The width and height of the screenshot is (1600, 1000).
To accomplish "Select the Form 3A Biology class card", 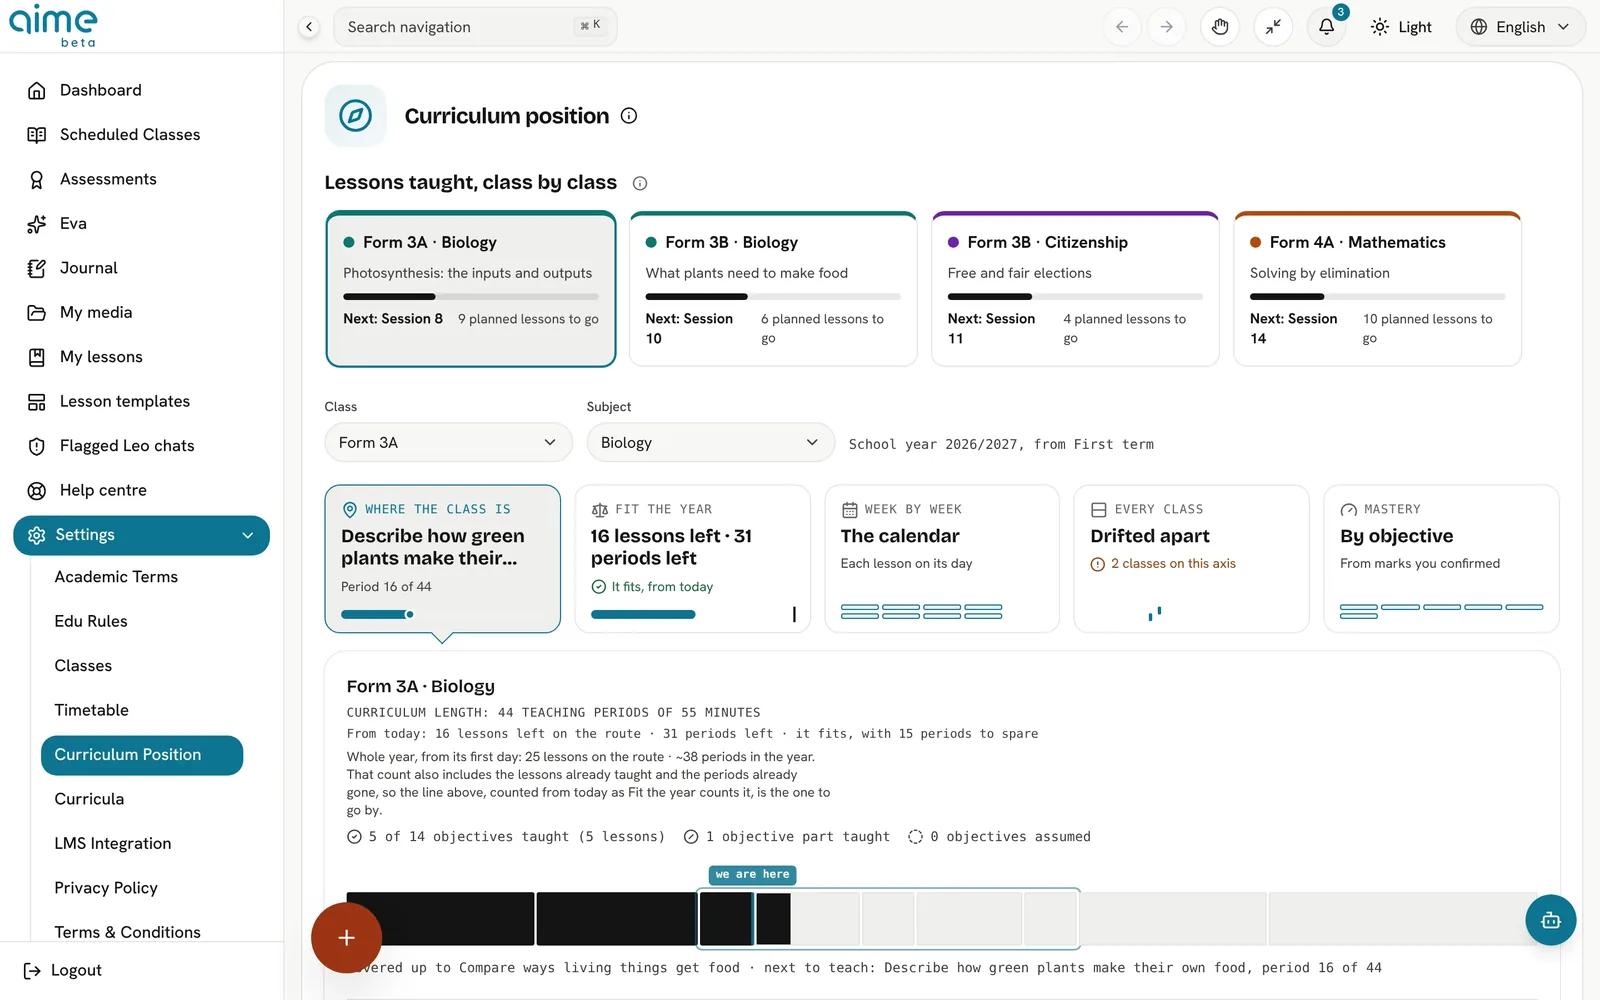I will (471, 289).
